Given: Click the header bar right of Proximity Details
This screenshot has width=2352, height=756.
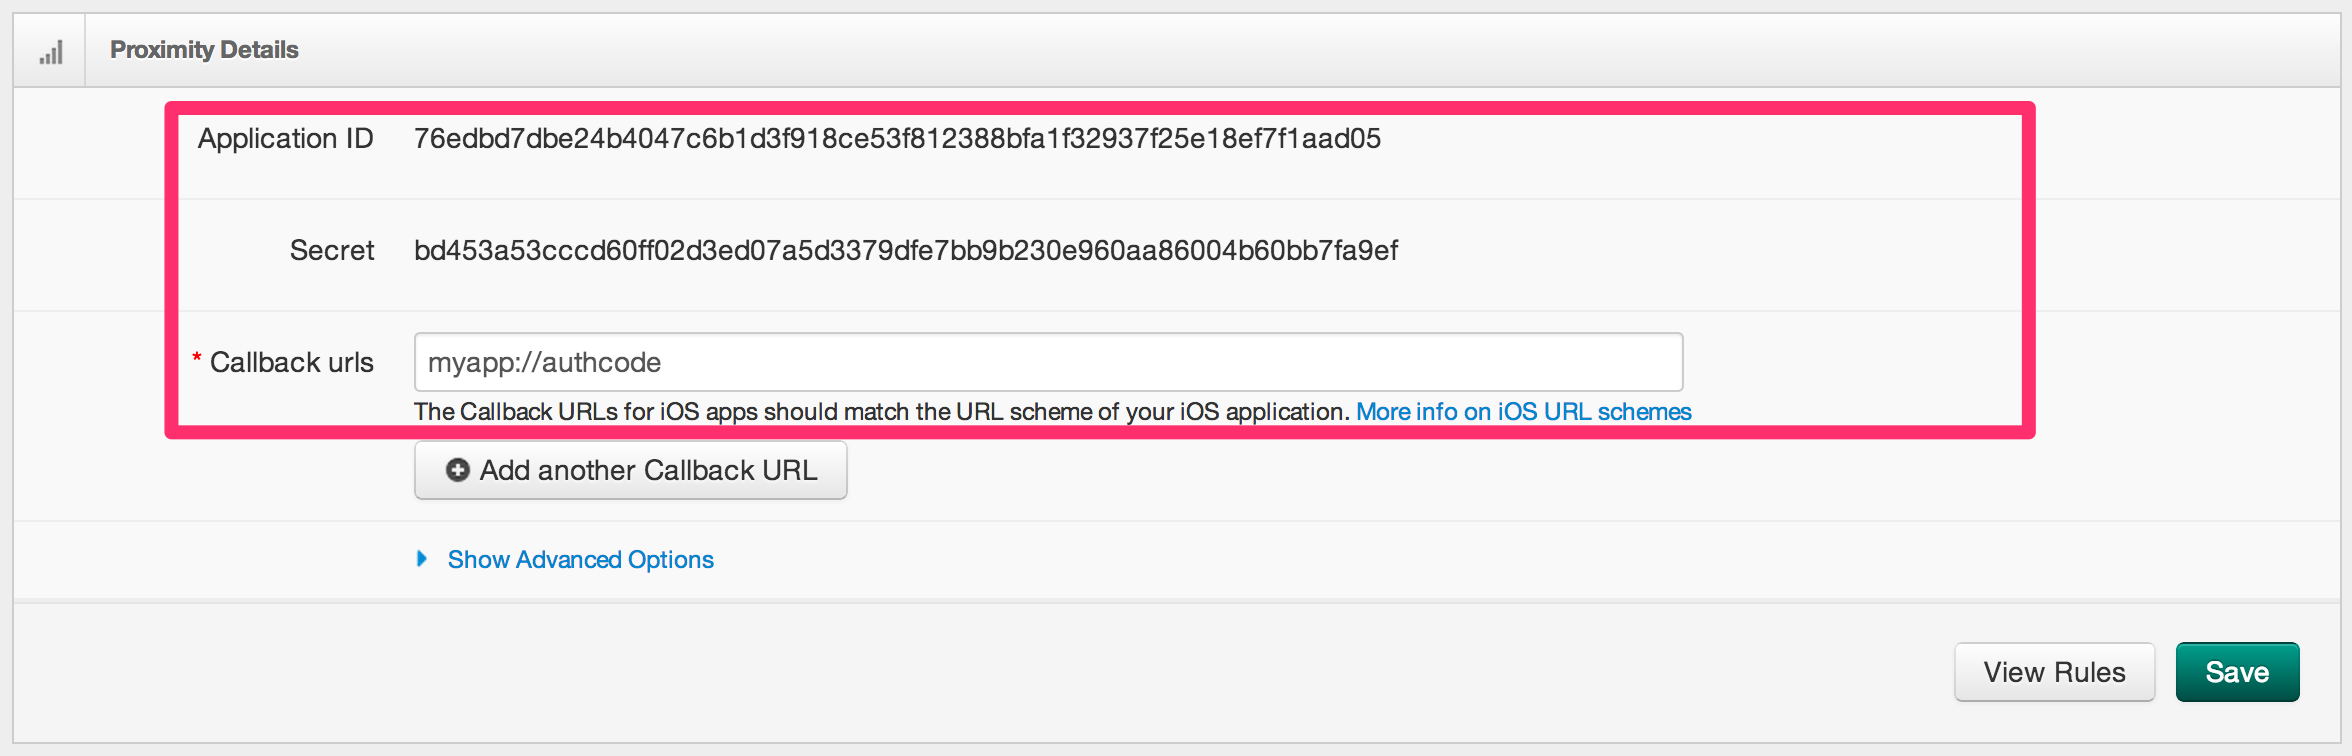Looking at the screenshot, I should point(1320,50).
